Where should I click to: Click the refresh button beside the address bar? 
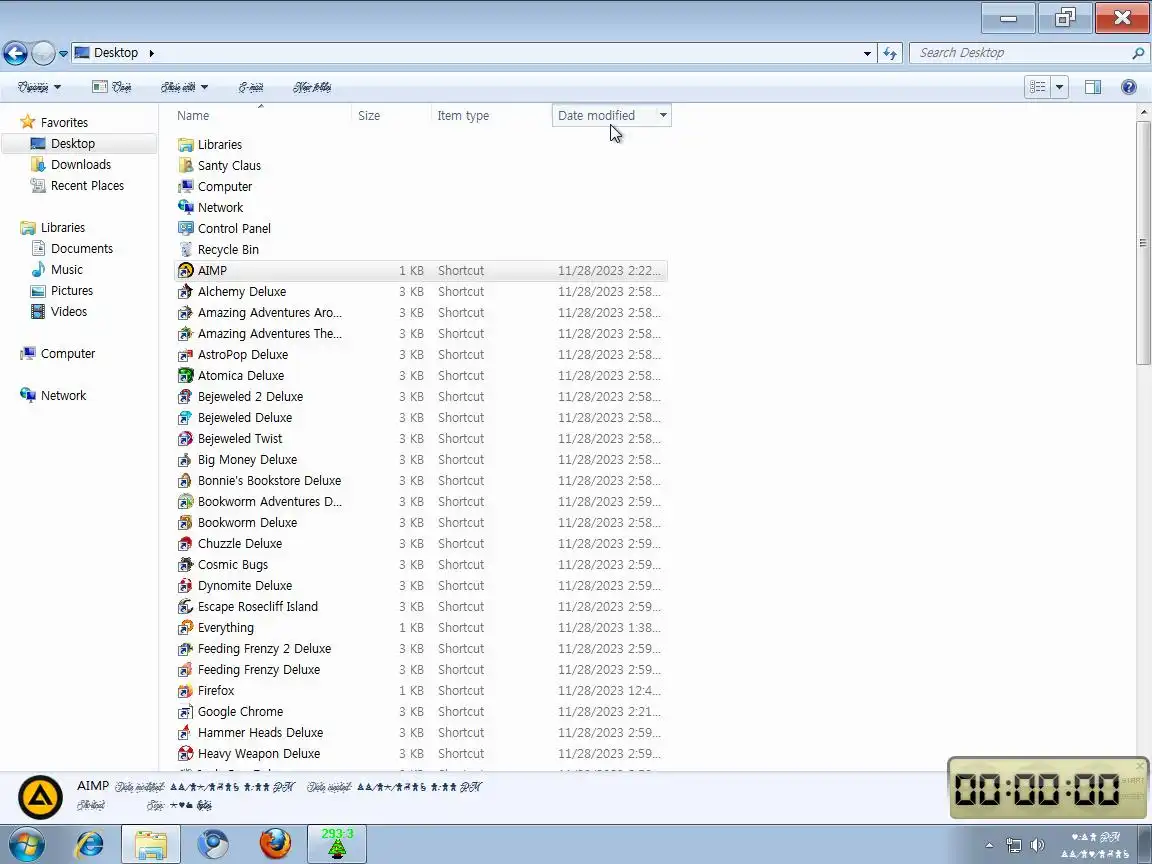tap(890, 53)
